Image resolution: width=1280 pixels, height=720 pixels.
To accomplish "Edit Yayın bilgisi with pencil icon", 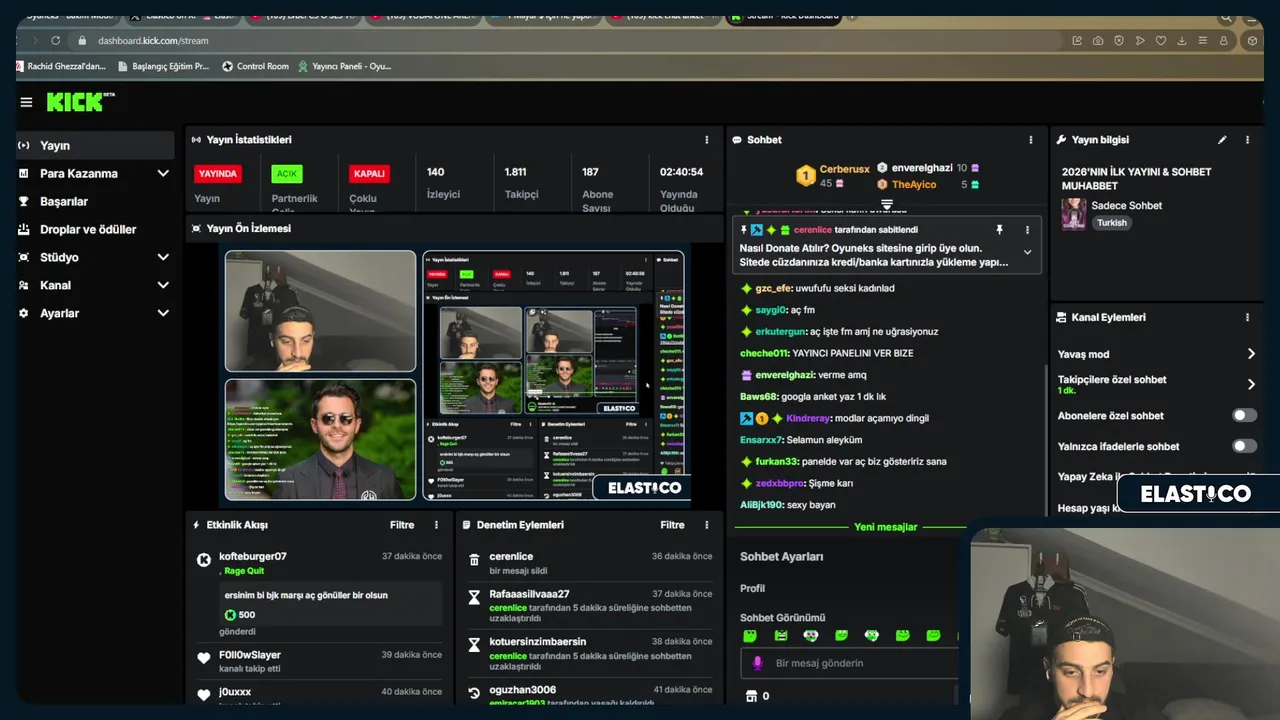I will pos(1222,140).
